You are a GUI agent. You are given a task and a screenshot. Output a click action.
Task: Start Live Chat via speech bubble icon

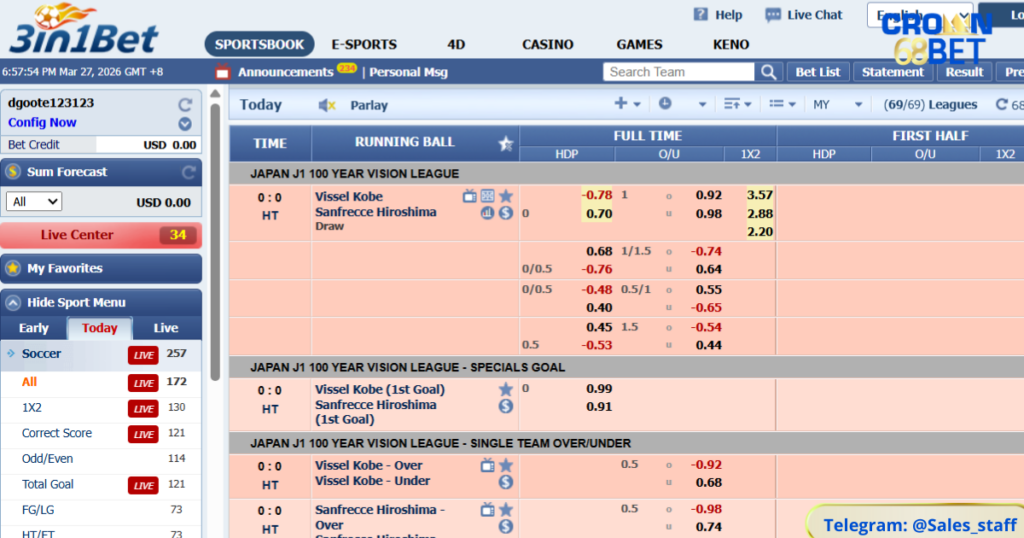coord(773,15)
